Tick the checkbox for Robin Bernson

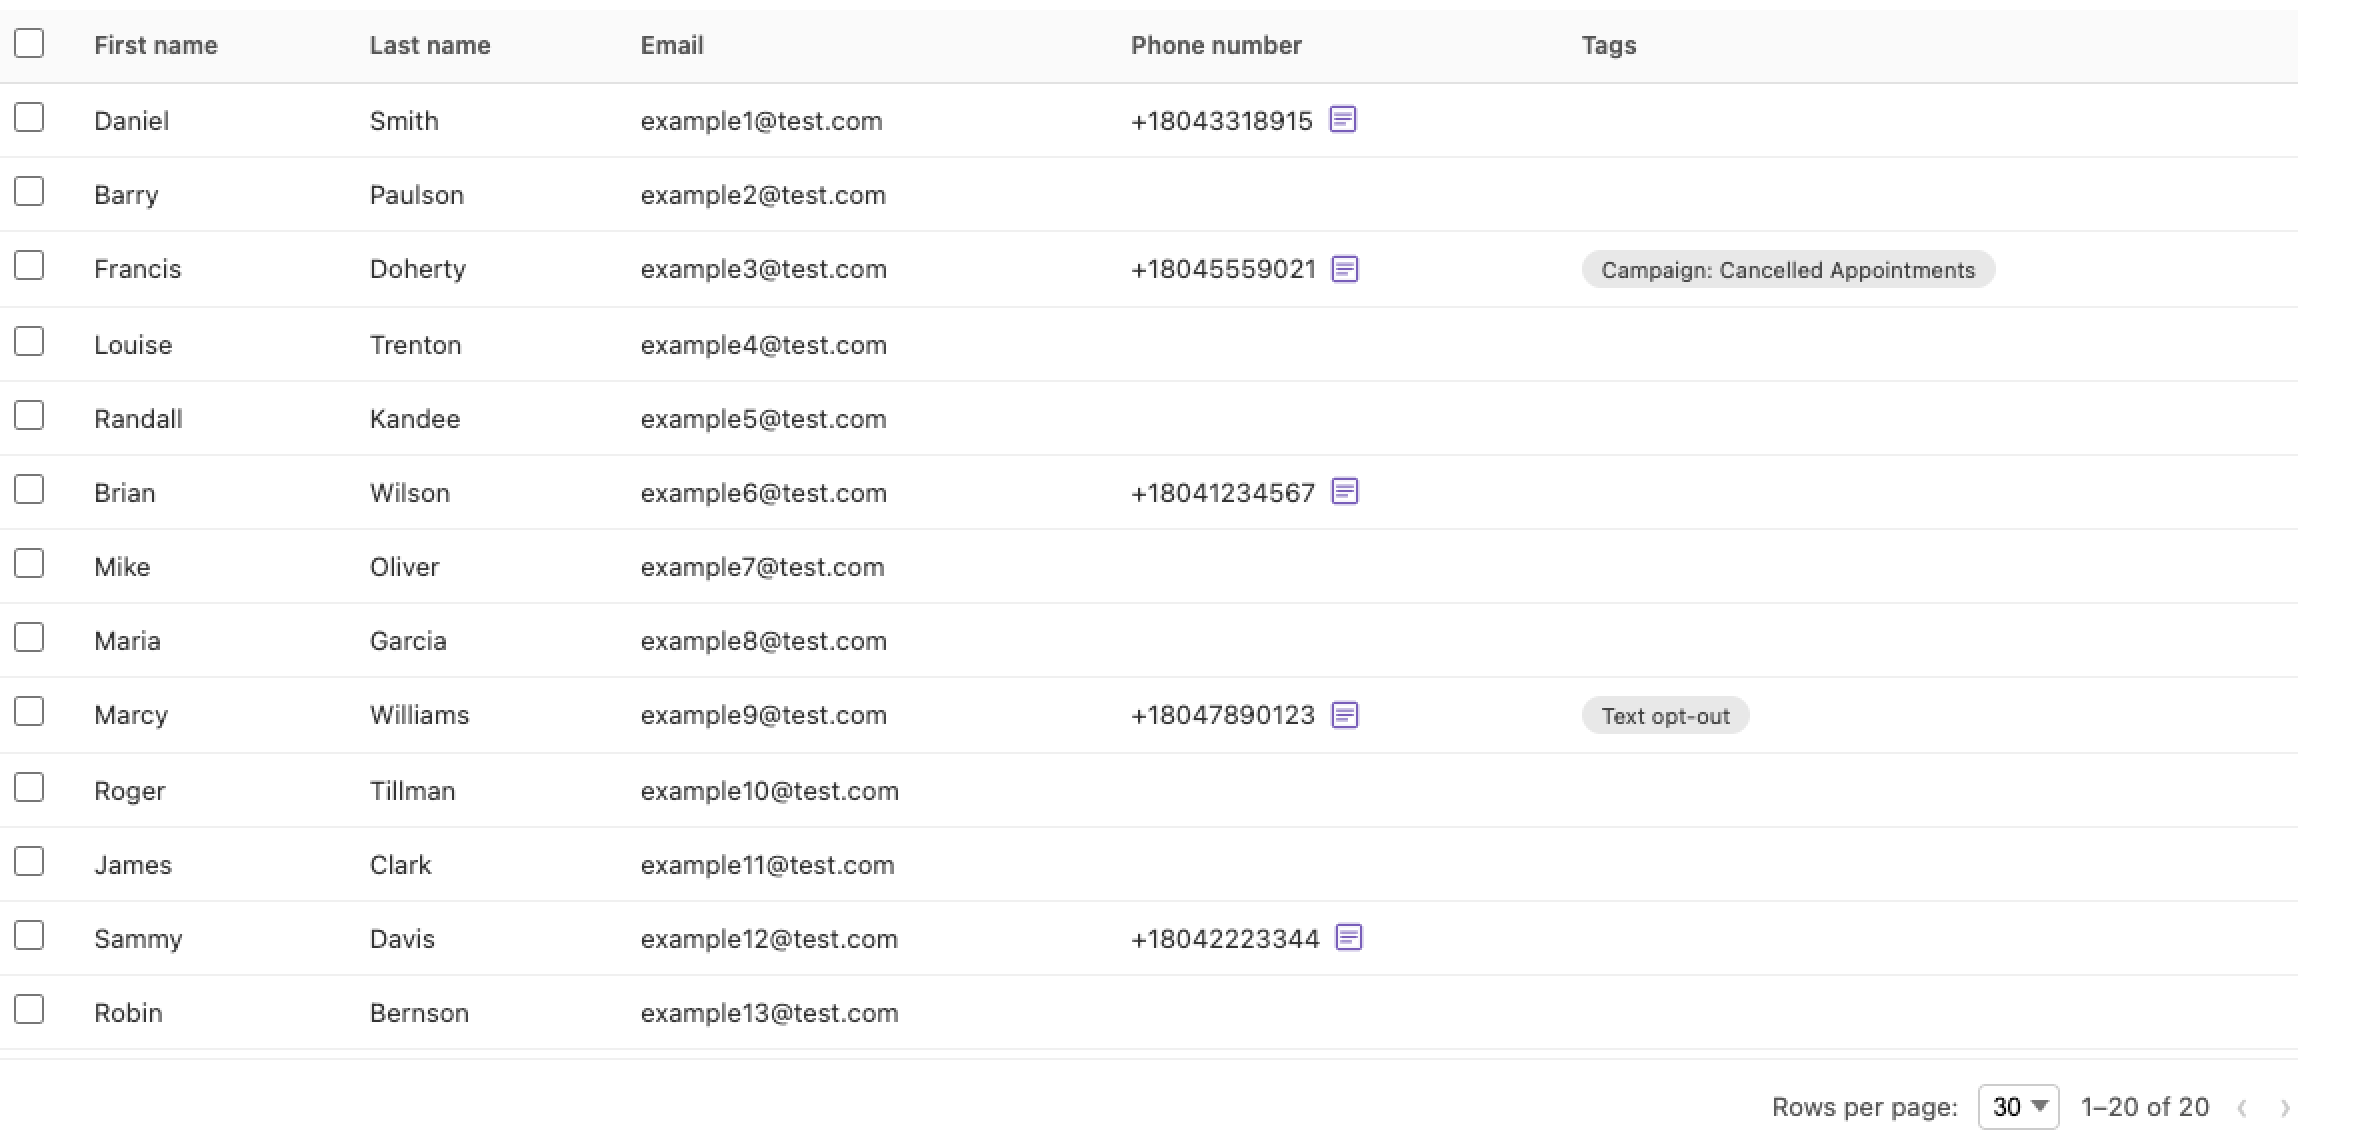[29, 1009]
